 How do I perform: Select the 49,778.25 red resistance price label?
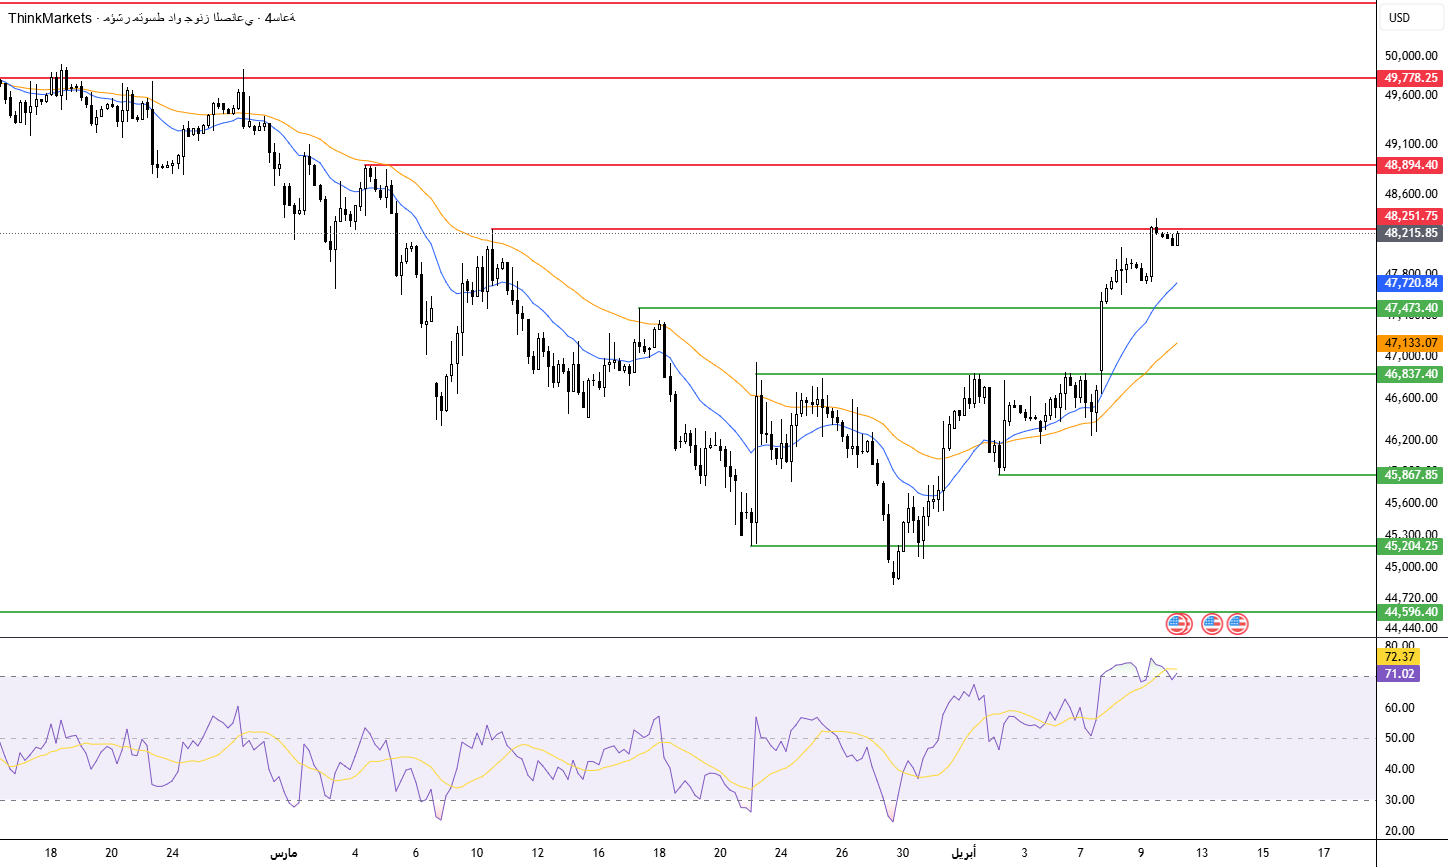coord(1411,78)
